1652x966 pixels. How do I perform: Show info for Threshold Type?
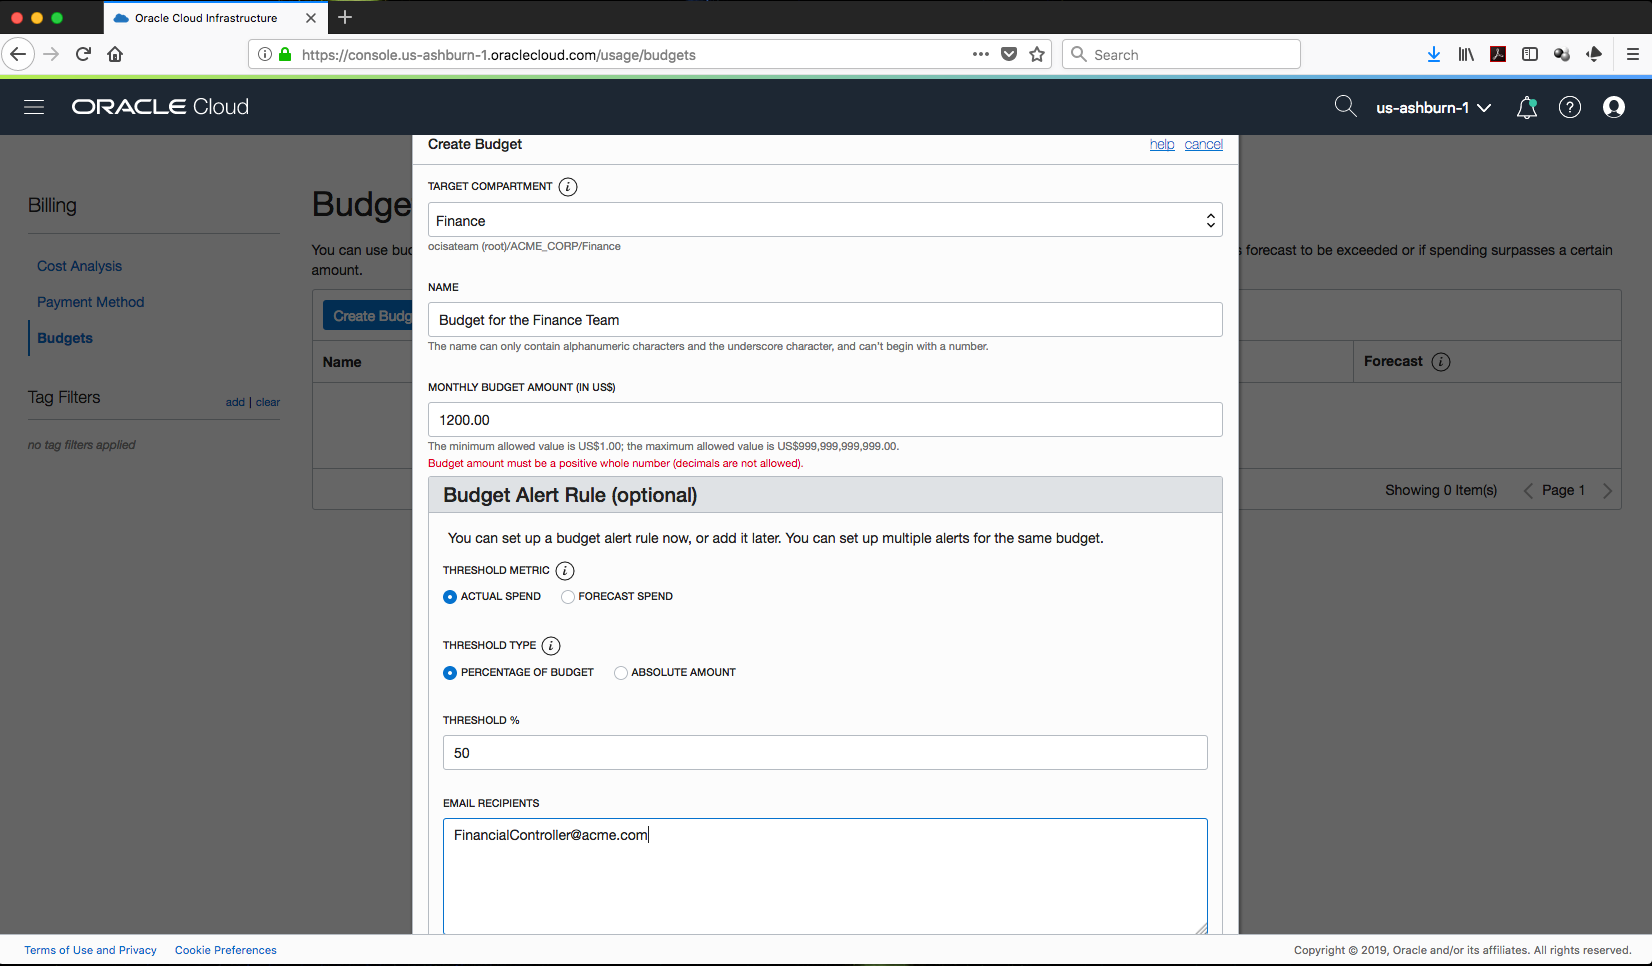[x=551, y=646]
